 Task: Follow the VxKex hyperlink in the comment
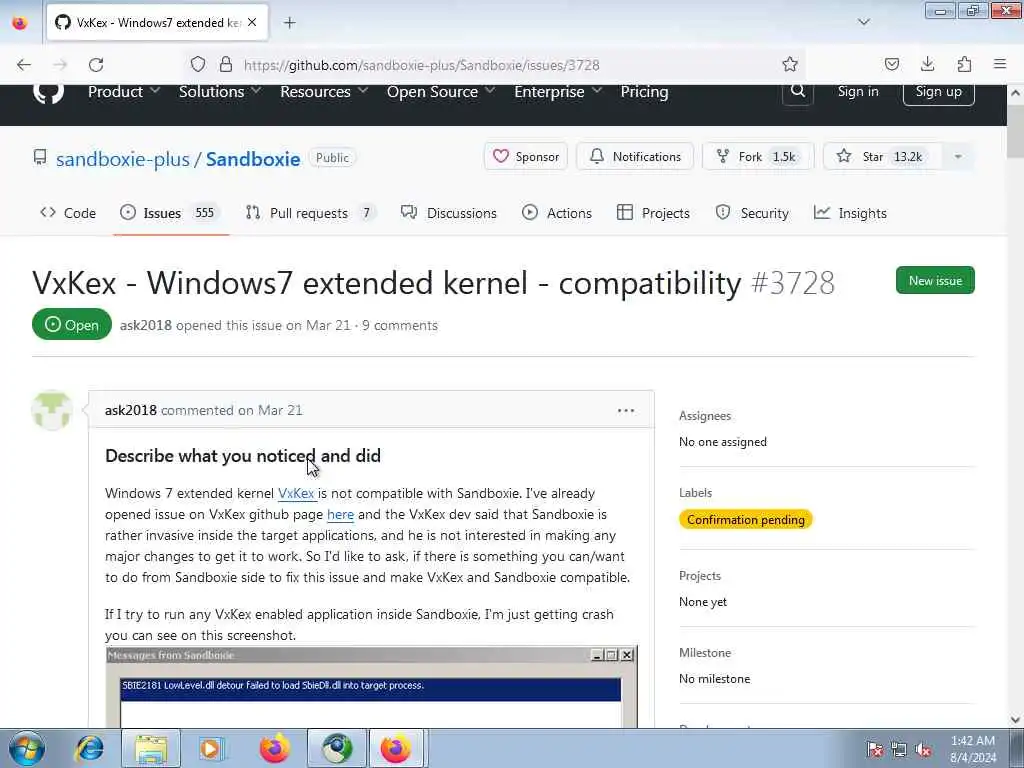[296, 493]
